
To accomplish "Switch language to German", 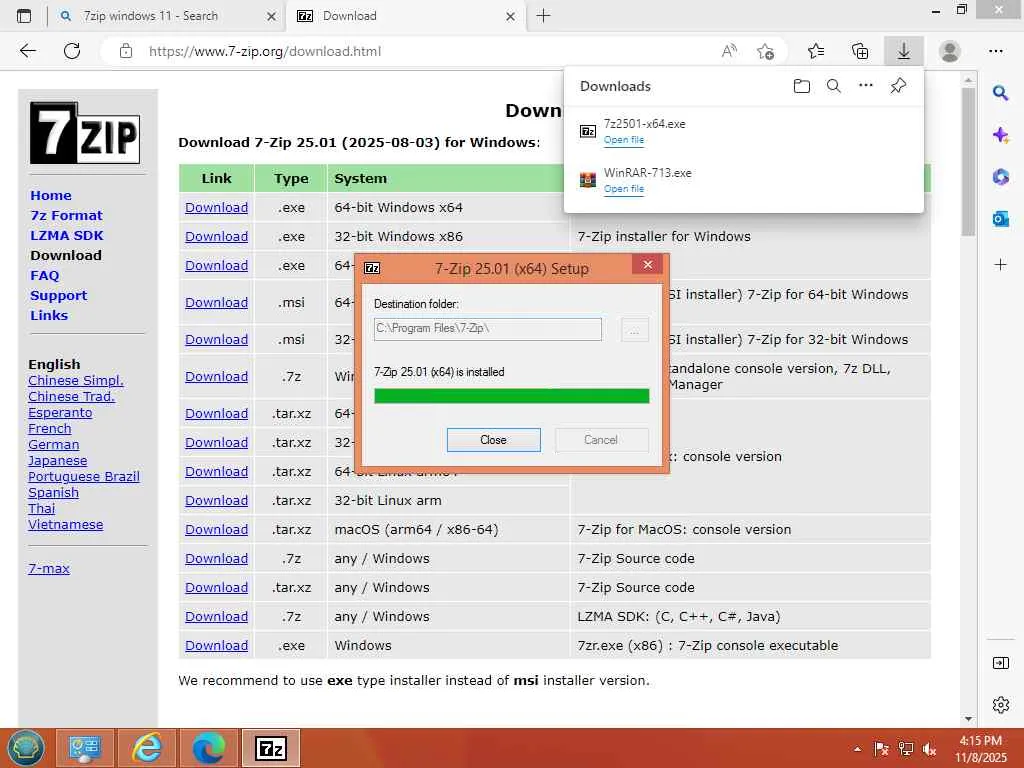I will point(54,445).
